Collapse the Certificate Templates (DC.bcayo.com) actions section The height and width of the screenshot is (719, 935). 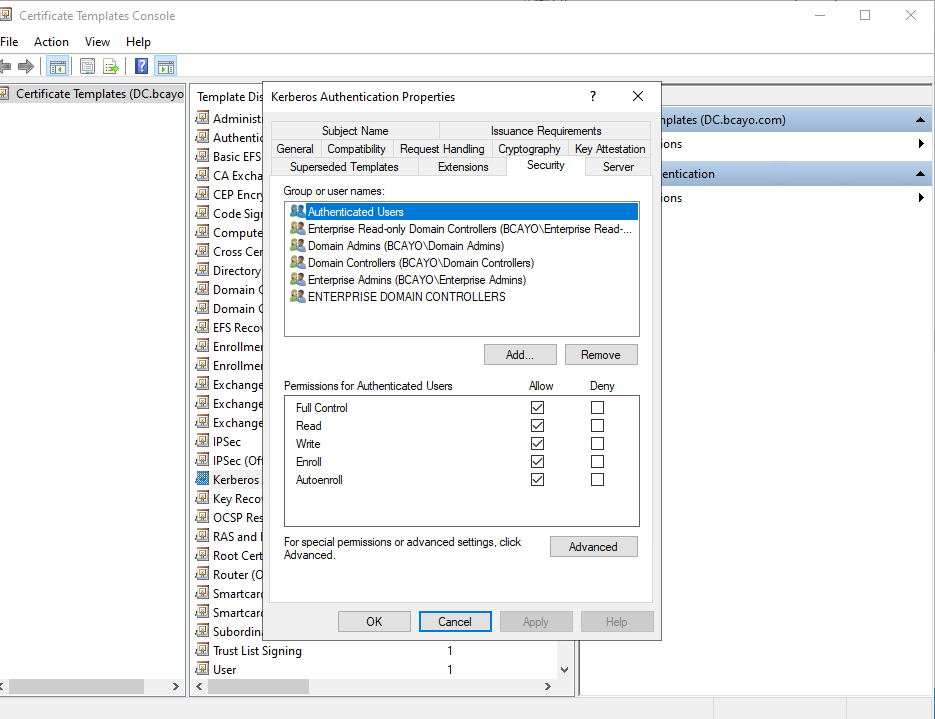(921, 120)
